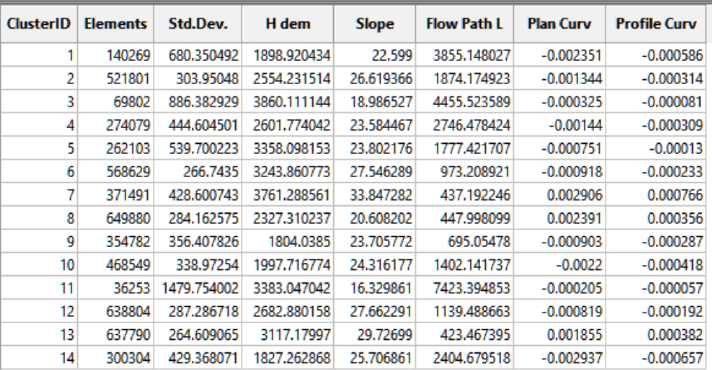Click Elements cell 354782
Viewport: 712px width, 370px height.
(116, 242)
